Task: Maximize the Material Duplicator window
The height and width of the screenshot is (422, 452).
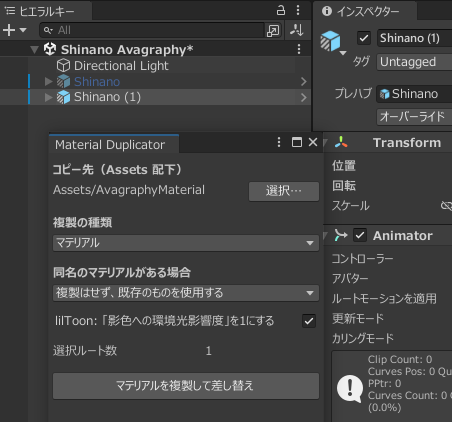Action: point(297,142)
